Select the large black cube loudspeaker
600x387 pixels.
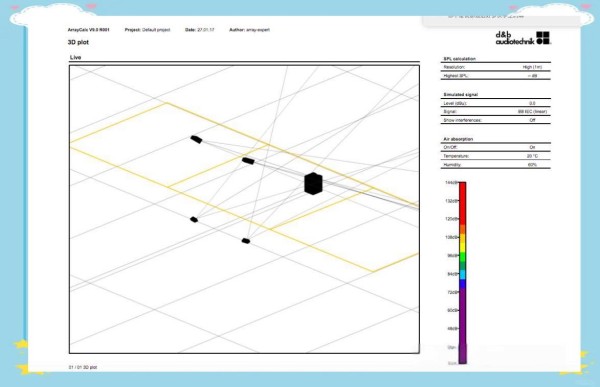point(313,183)
